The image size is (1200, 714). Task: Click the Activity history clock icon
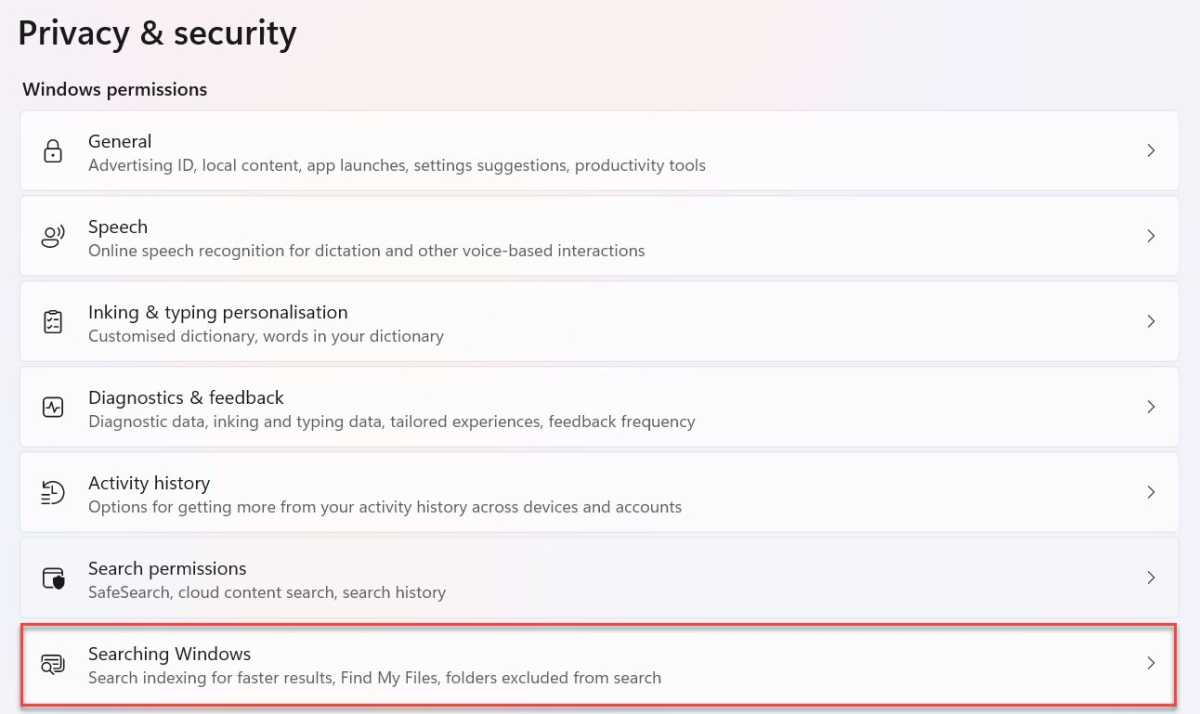click(x=52, y=492)
